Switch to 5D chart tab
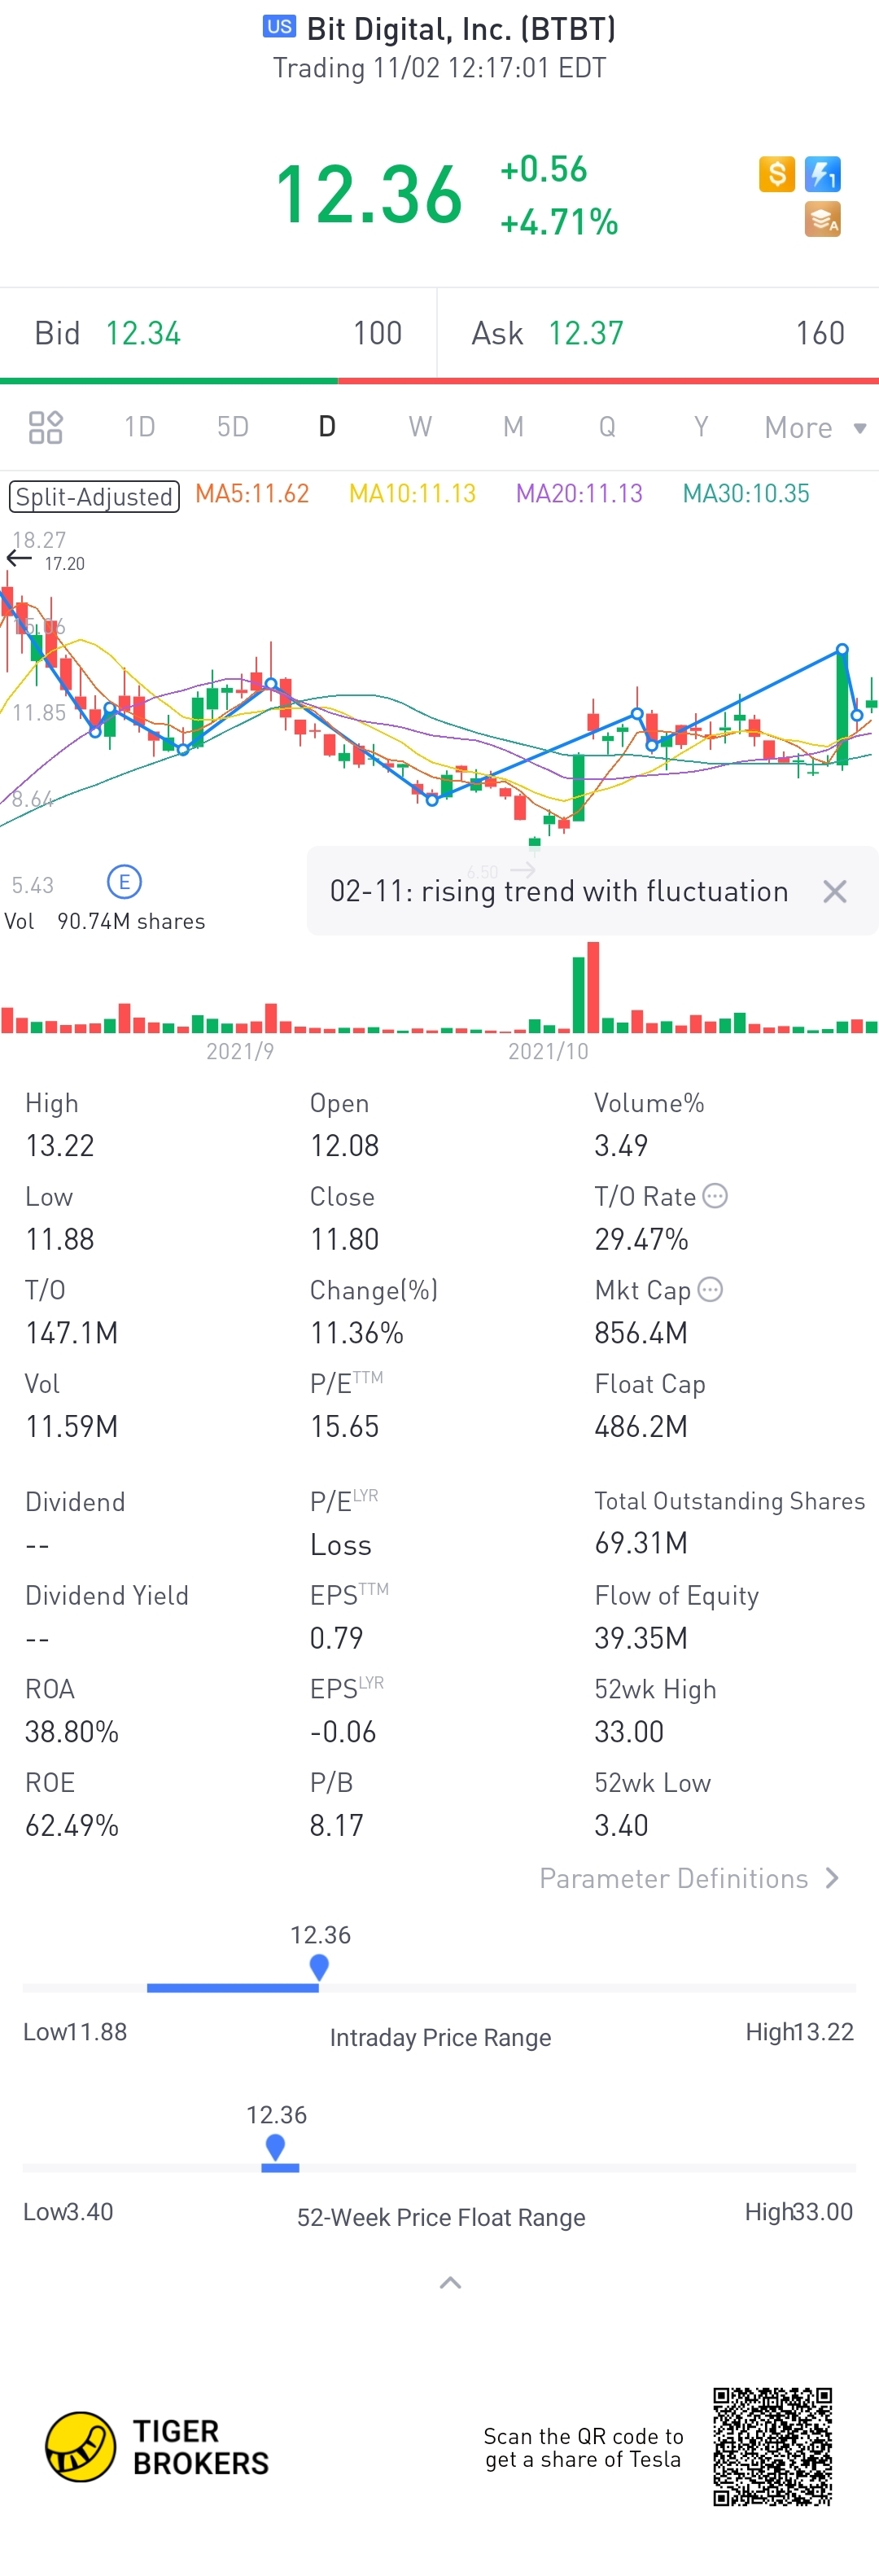Screen dimensions: 879x2576 pyautogui.click(x=232, y=427)
